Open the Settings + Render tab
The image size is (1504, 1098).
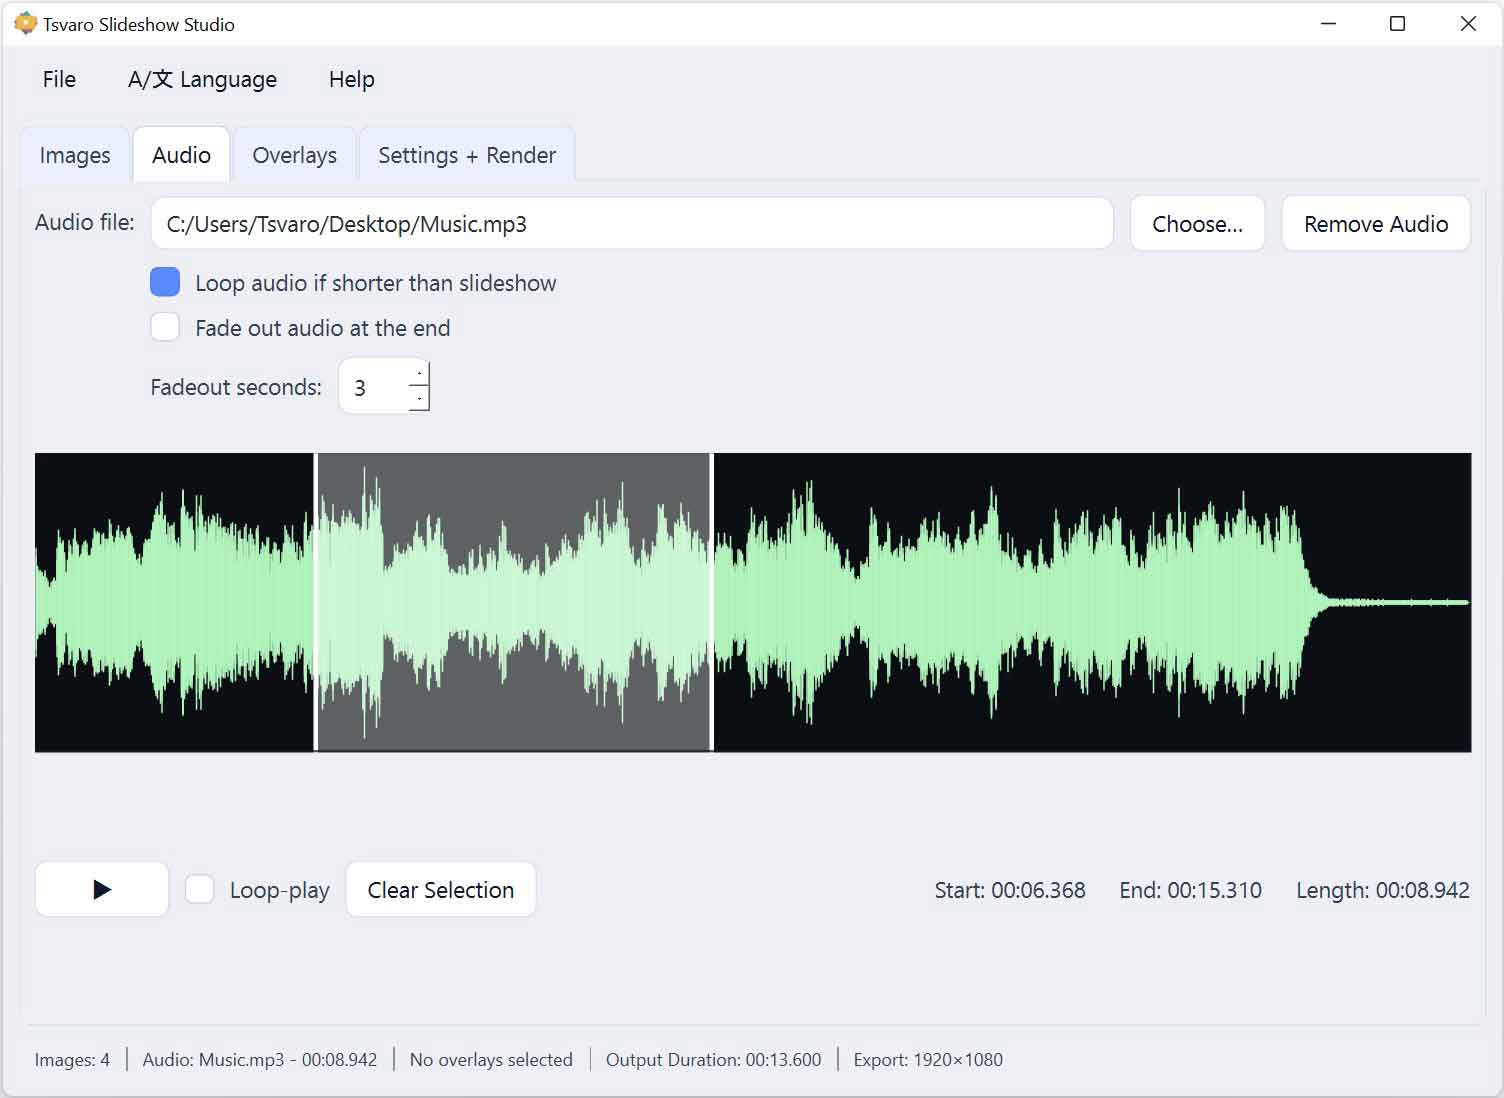(x=466, y=155)
